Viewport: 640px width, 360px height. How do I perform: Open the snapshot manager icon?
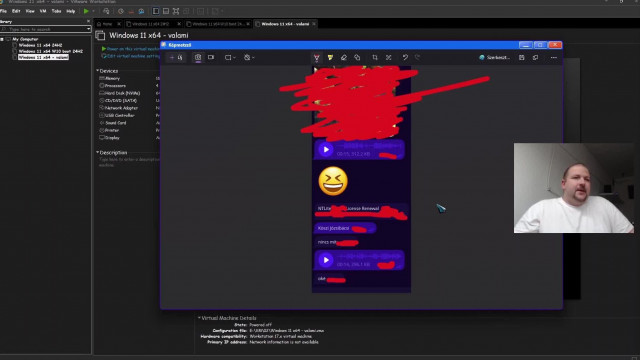[x=141, y=11]
